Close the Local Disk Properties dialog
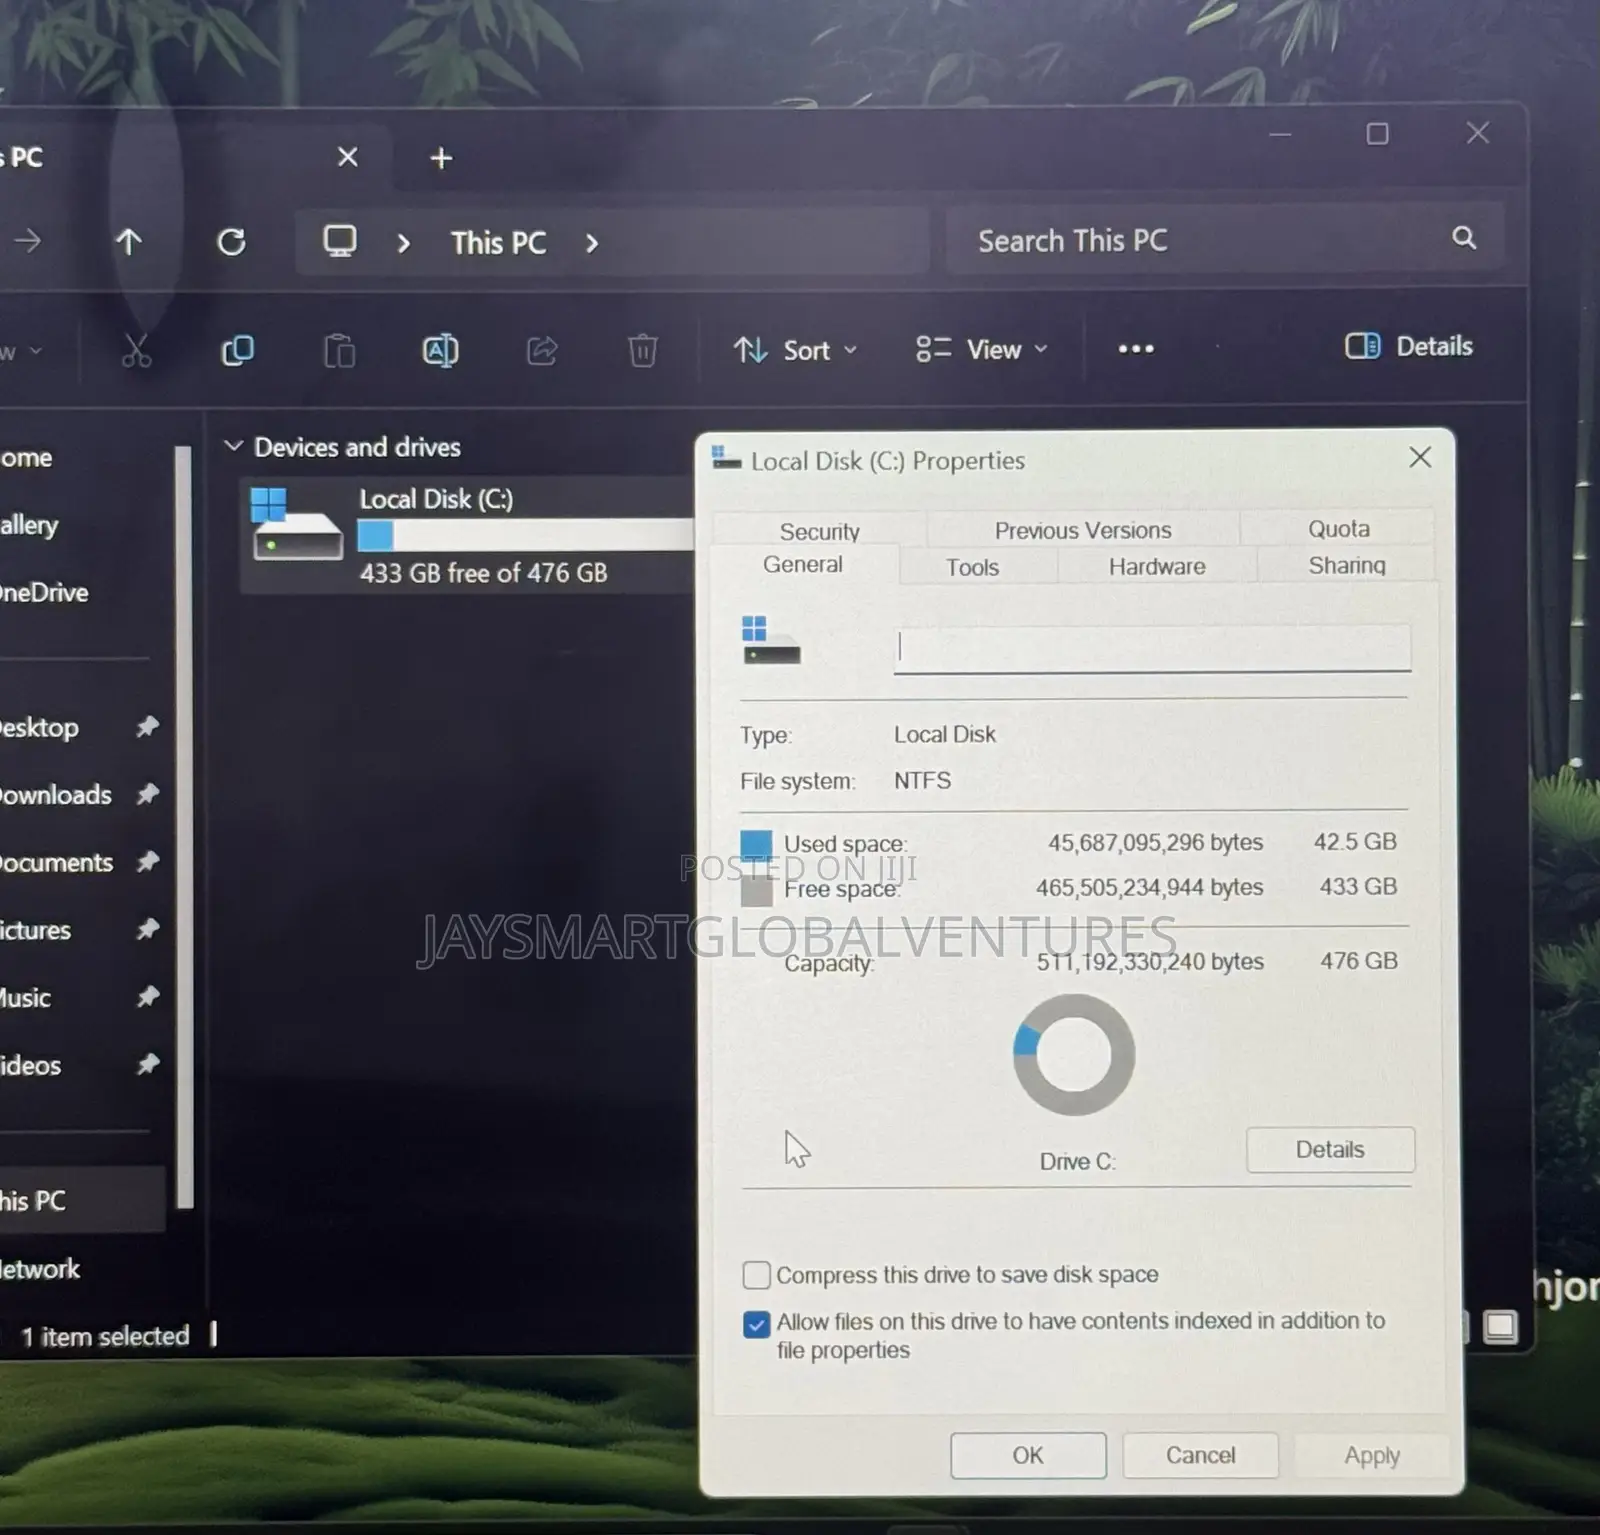The image size is (1600, 1535). [1420, 457]
